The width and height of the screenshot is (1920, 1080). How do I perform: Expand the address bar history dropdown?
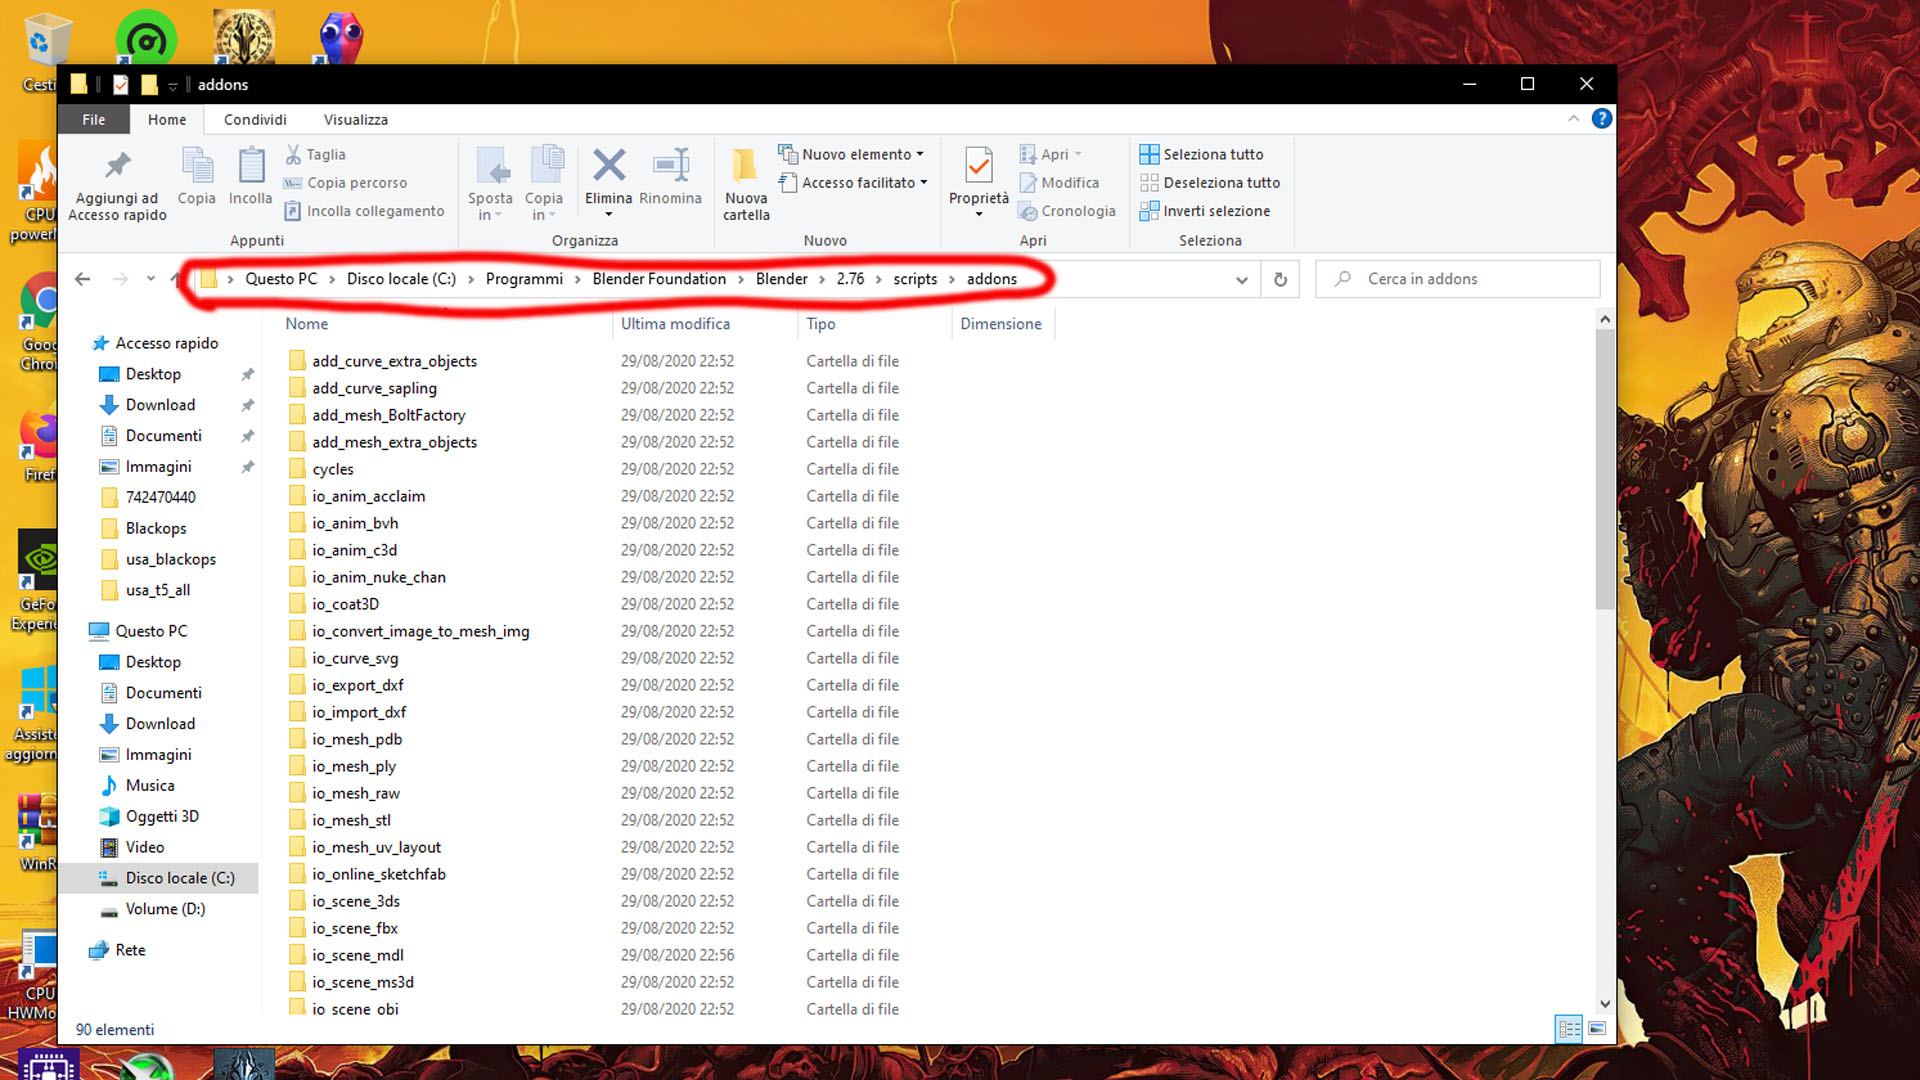1241,279
